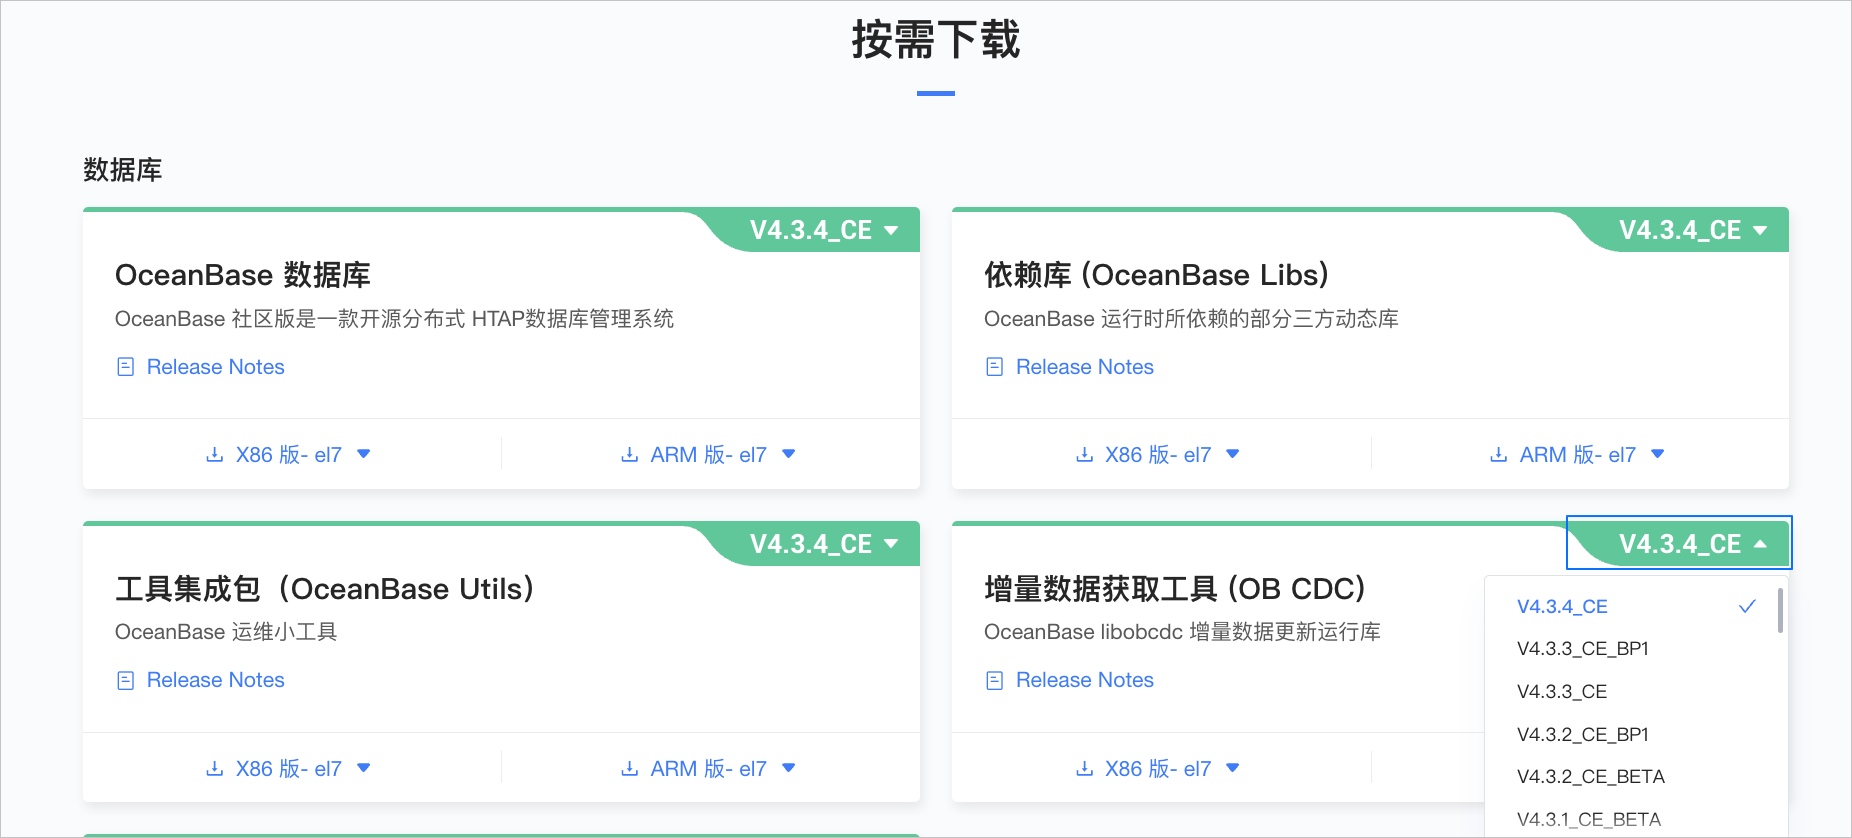The height and width of the screenshot is (838, 1852).
Task: Open version dropdown on OceanBase 数据库 card
Action: point(823,230)
